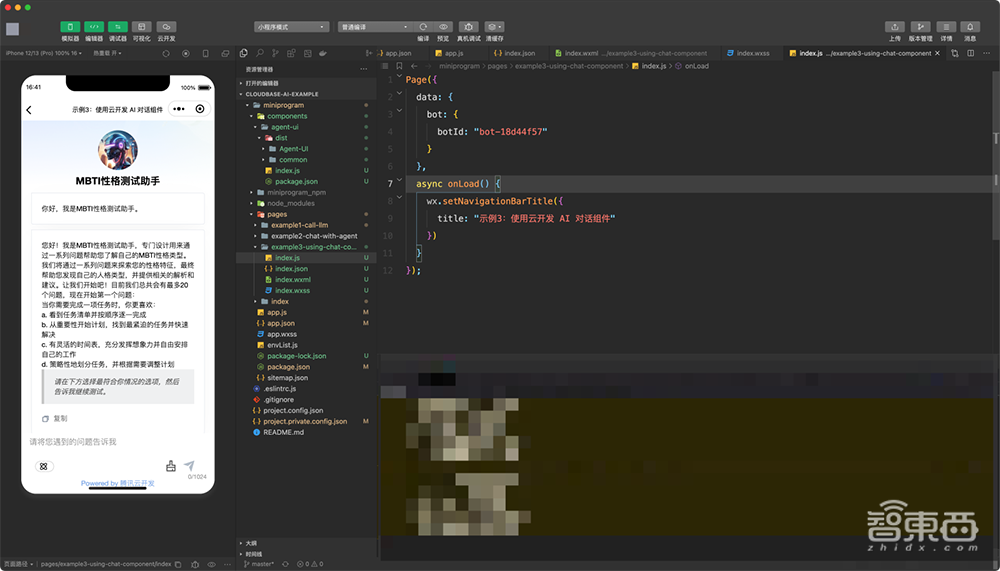Open the 小程序模式 mode dropdown
This screenshot has height=571, width=1000.
(291, 26)
